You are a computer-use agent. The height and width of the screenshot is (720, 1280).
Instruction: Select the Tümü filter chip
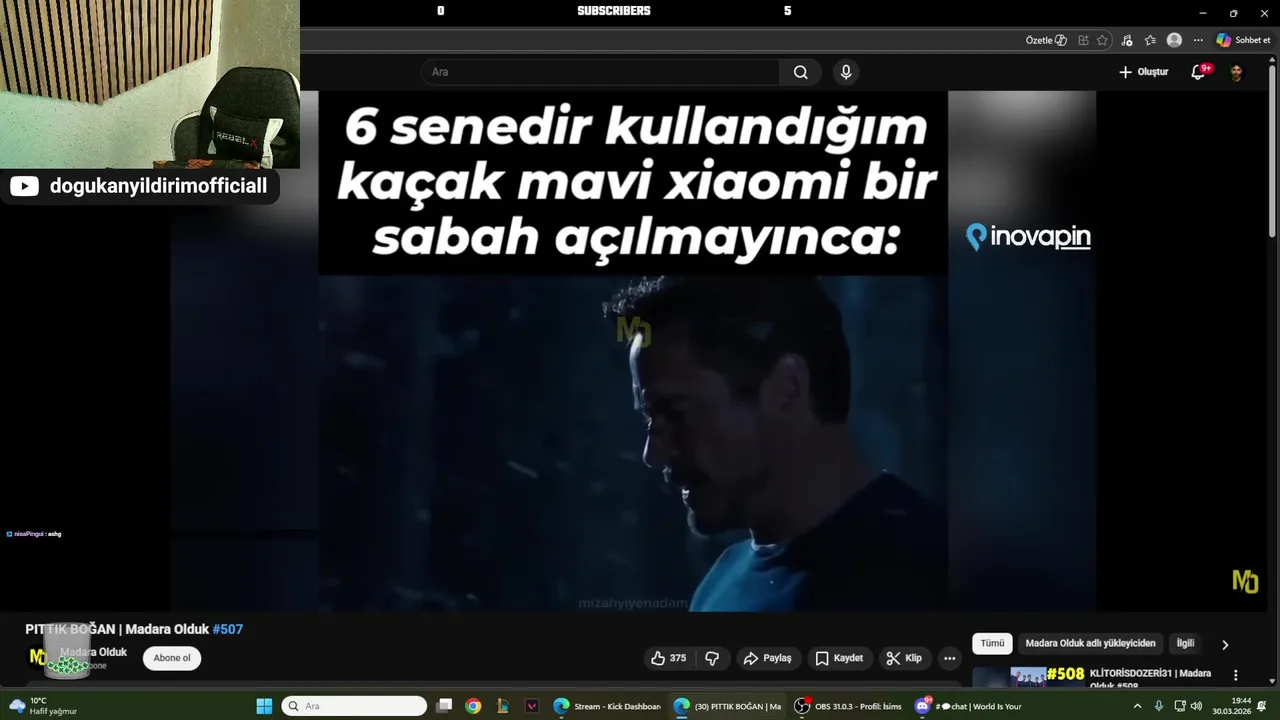[x=992, y=643]
